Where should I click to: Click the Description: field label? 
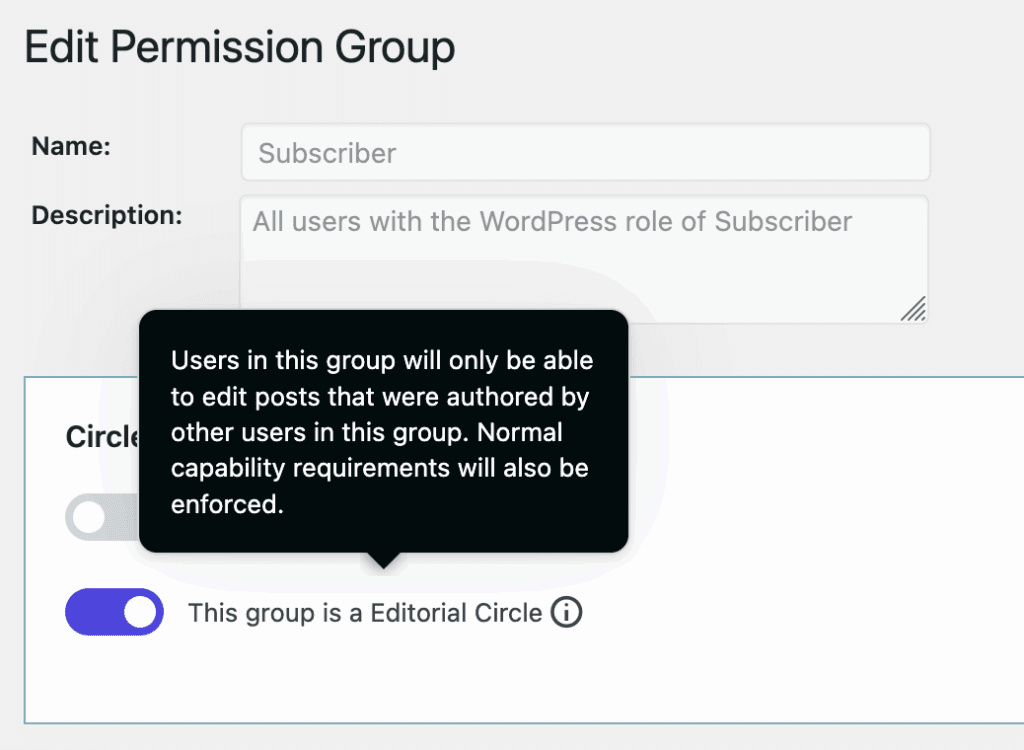(x=105, y=214)
